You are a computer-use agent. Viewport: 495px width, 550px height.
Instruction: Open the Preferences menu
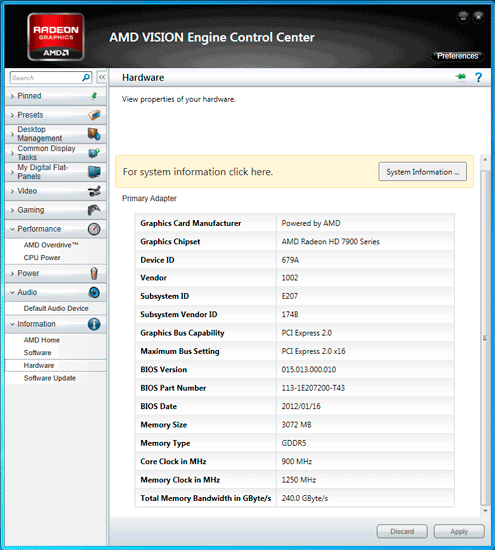pyautogui.click(x=457, y=56)
